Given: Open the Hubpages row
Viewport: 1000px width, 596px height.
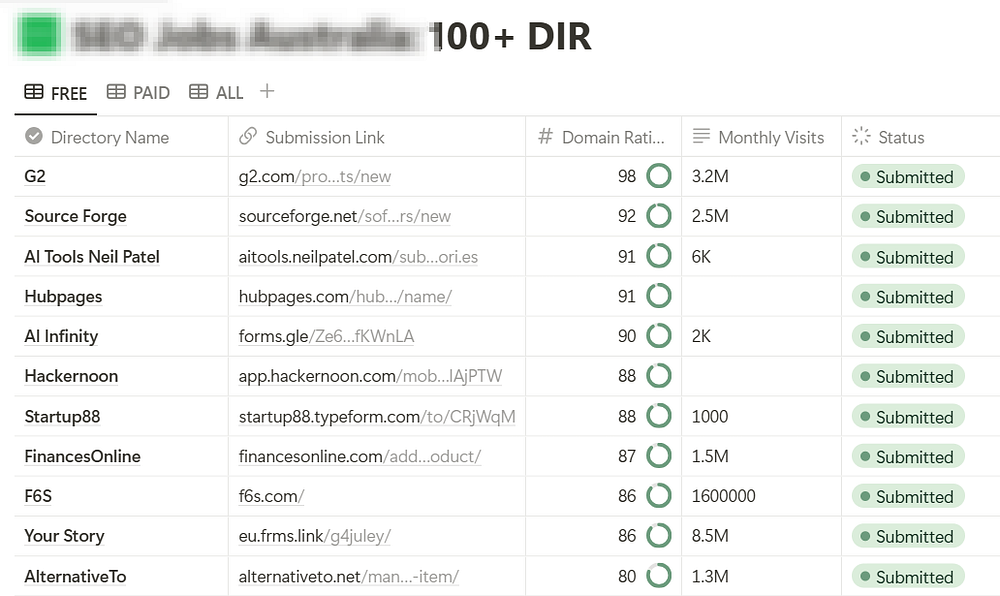Looking at the screenshot, I should [x=63, y=297].
